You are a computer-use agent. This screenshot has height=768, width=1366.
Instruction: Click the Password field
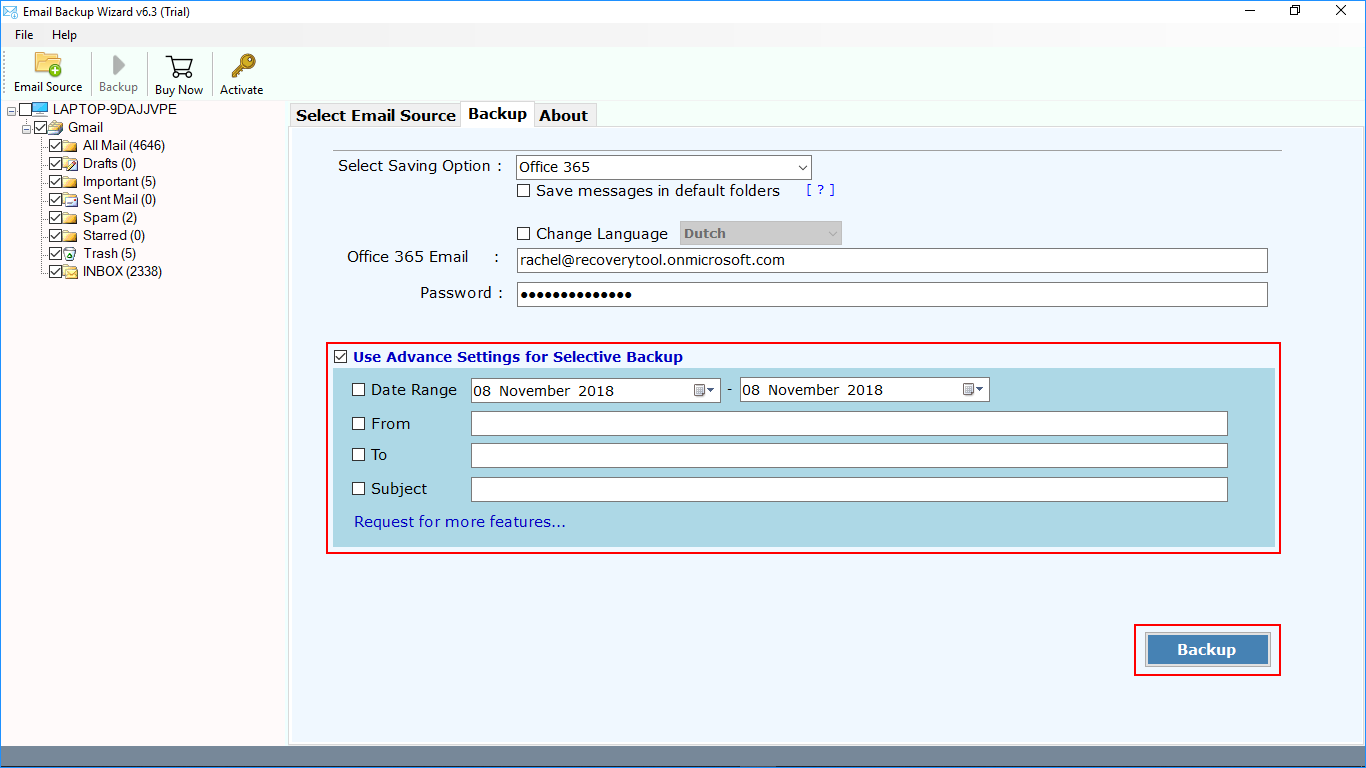(892, 294)
